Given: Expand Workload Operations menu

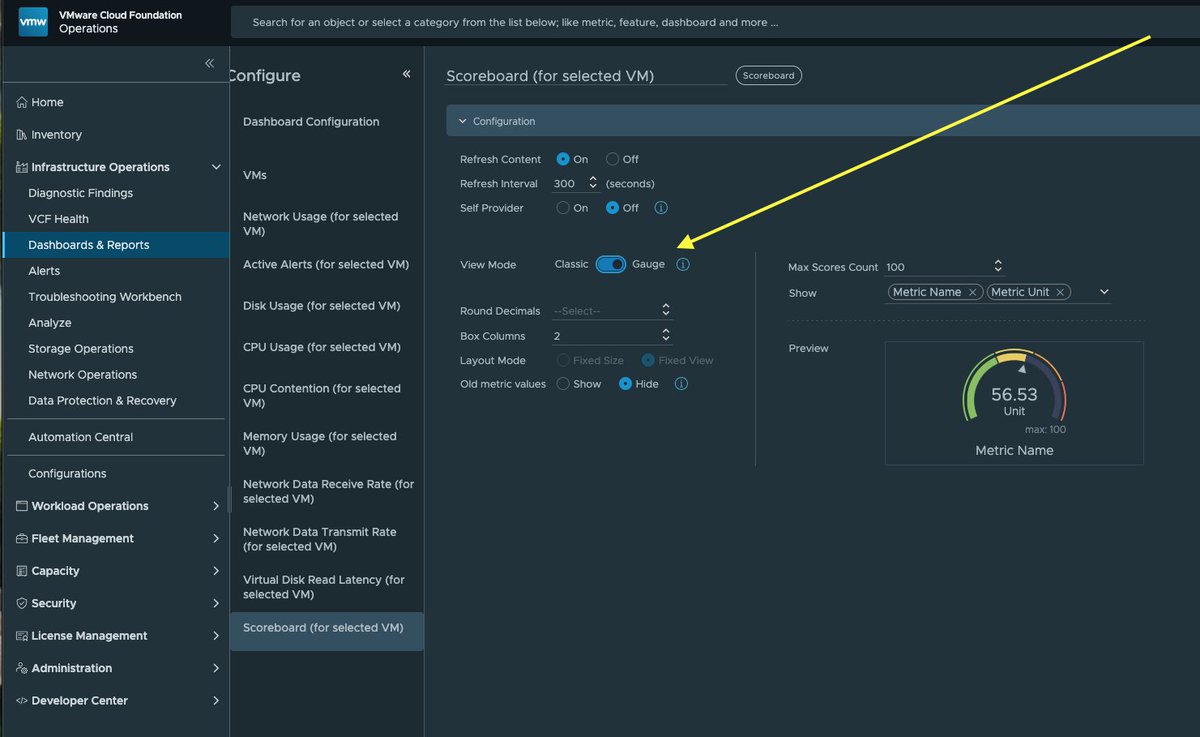Looking at the screenshot, I should tap(216, 506).
